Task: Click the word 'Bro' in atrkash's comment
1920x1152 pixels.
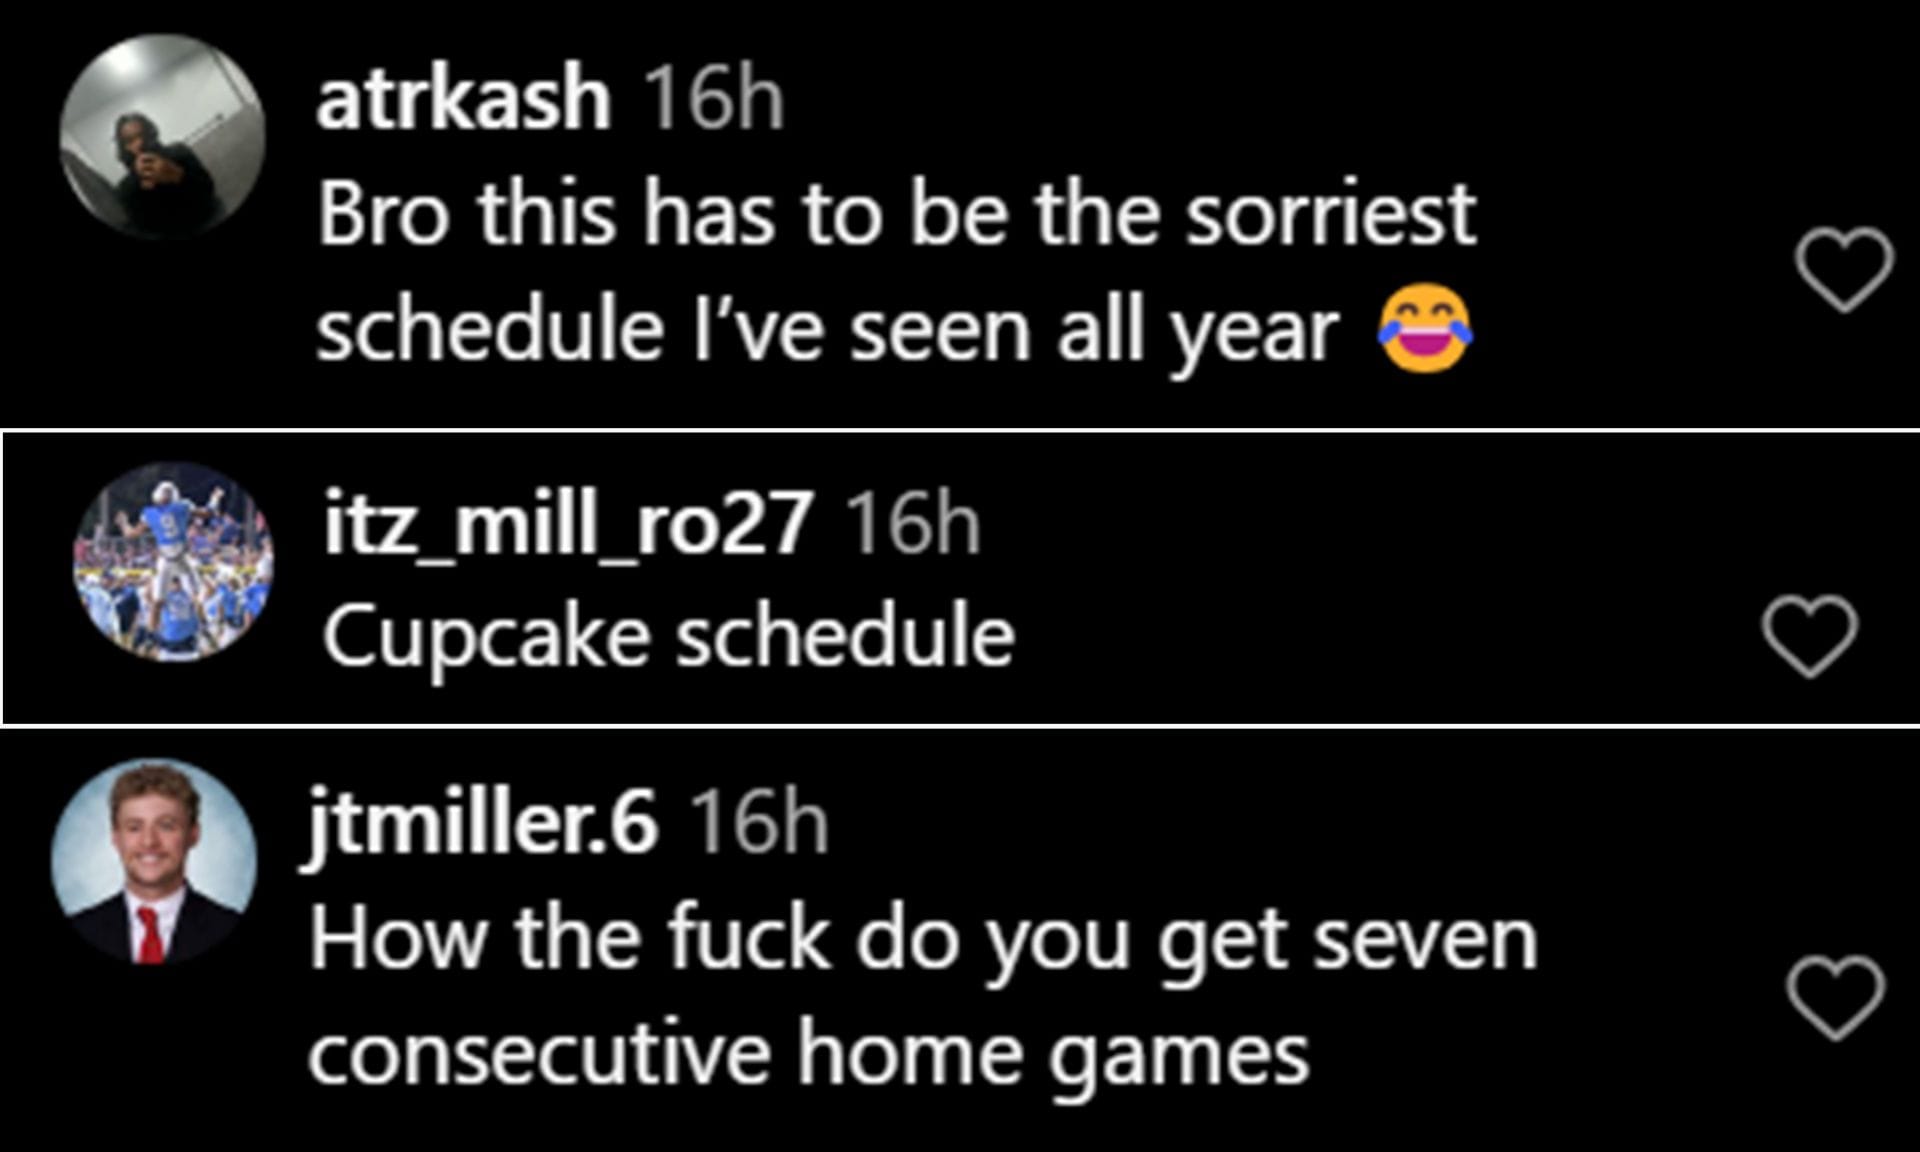Action: click(x=383, y=213)
